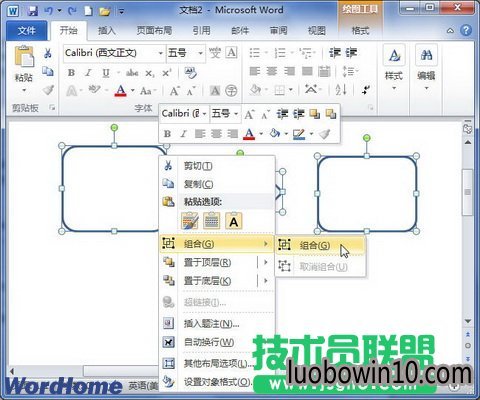480x400 pixels.
Task: Click the Grow Font icon in ribbon
Action: point(174,91)
